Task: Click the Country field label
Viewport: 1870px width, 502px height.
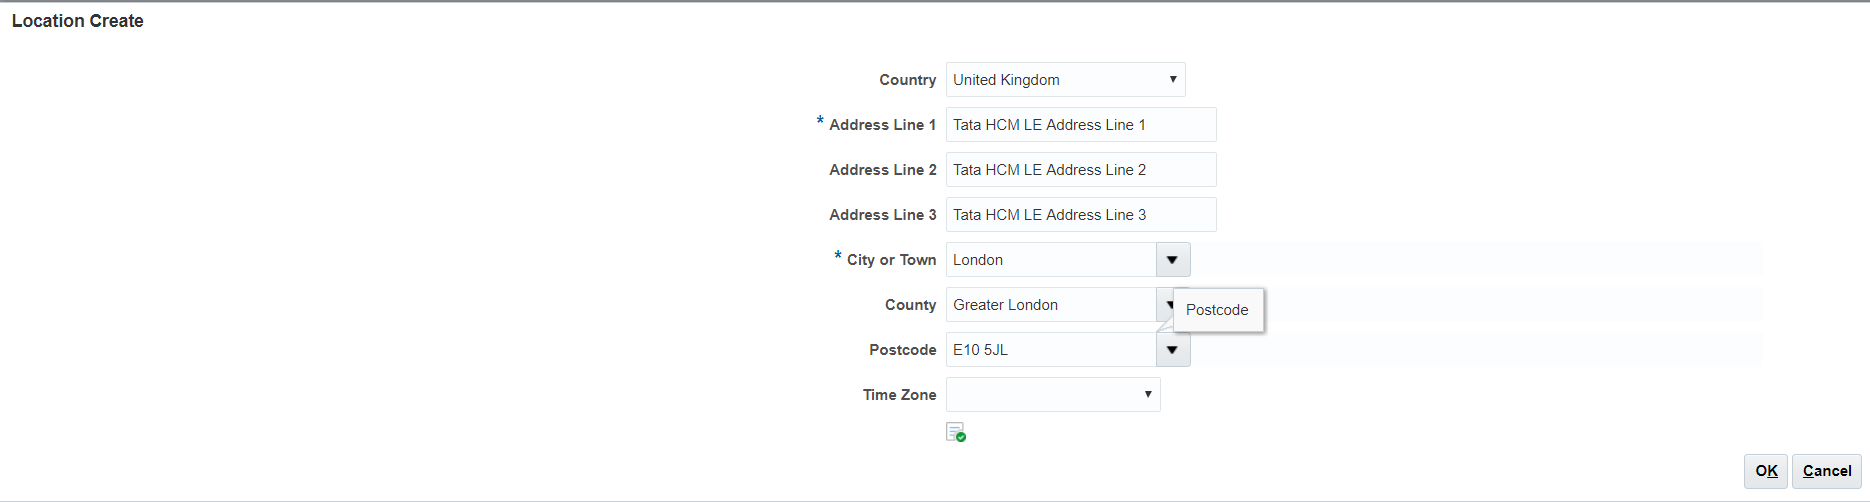Action: coord(907,80)
